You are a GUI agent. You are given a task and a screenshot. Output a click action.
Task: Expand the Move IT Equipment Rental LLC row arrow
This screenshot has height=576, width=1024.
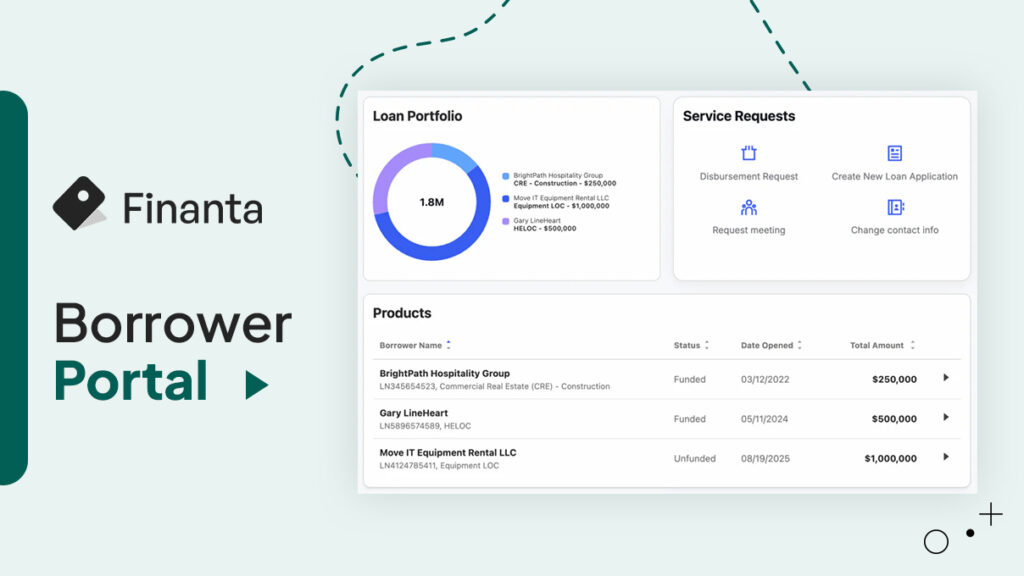[x=946, y=457]
